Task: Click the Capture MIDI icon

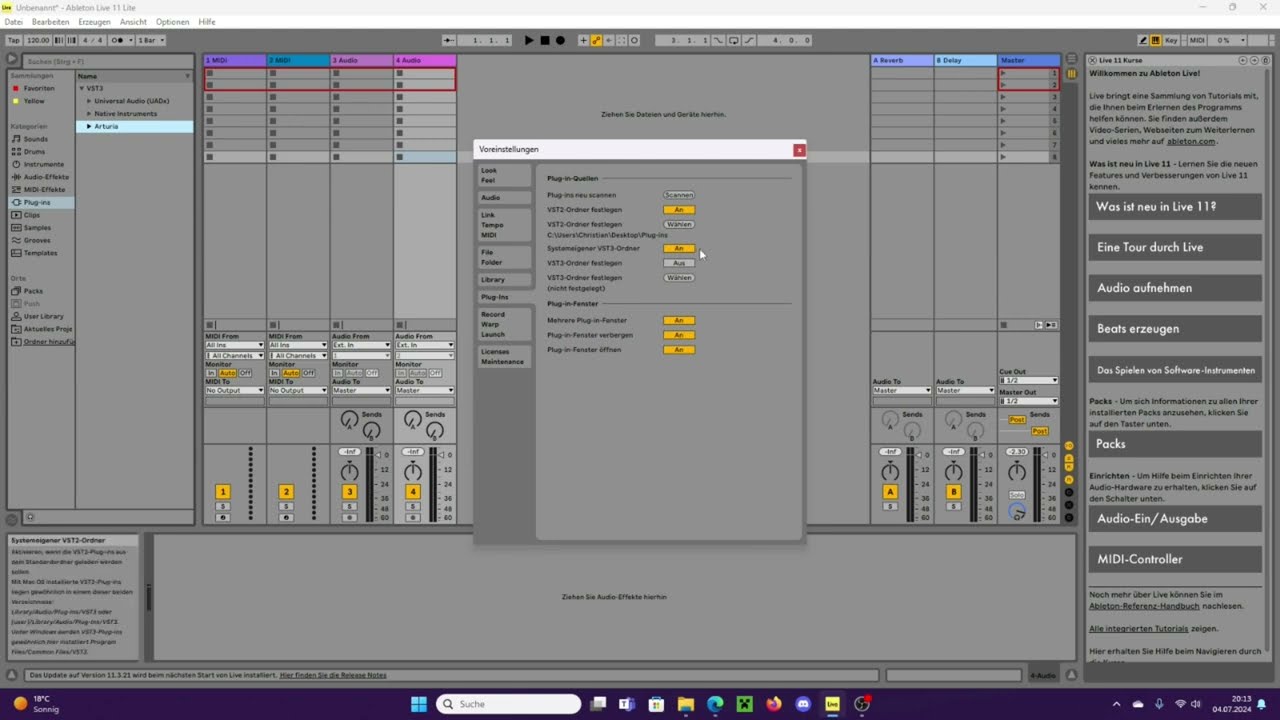Action: pyautogui.click(x=622, y=40)
